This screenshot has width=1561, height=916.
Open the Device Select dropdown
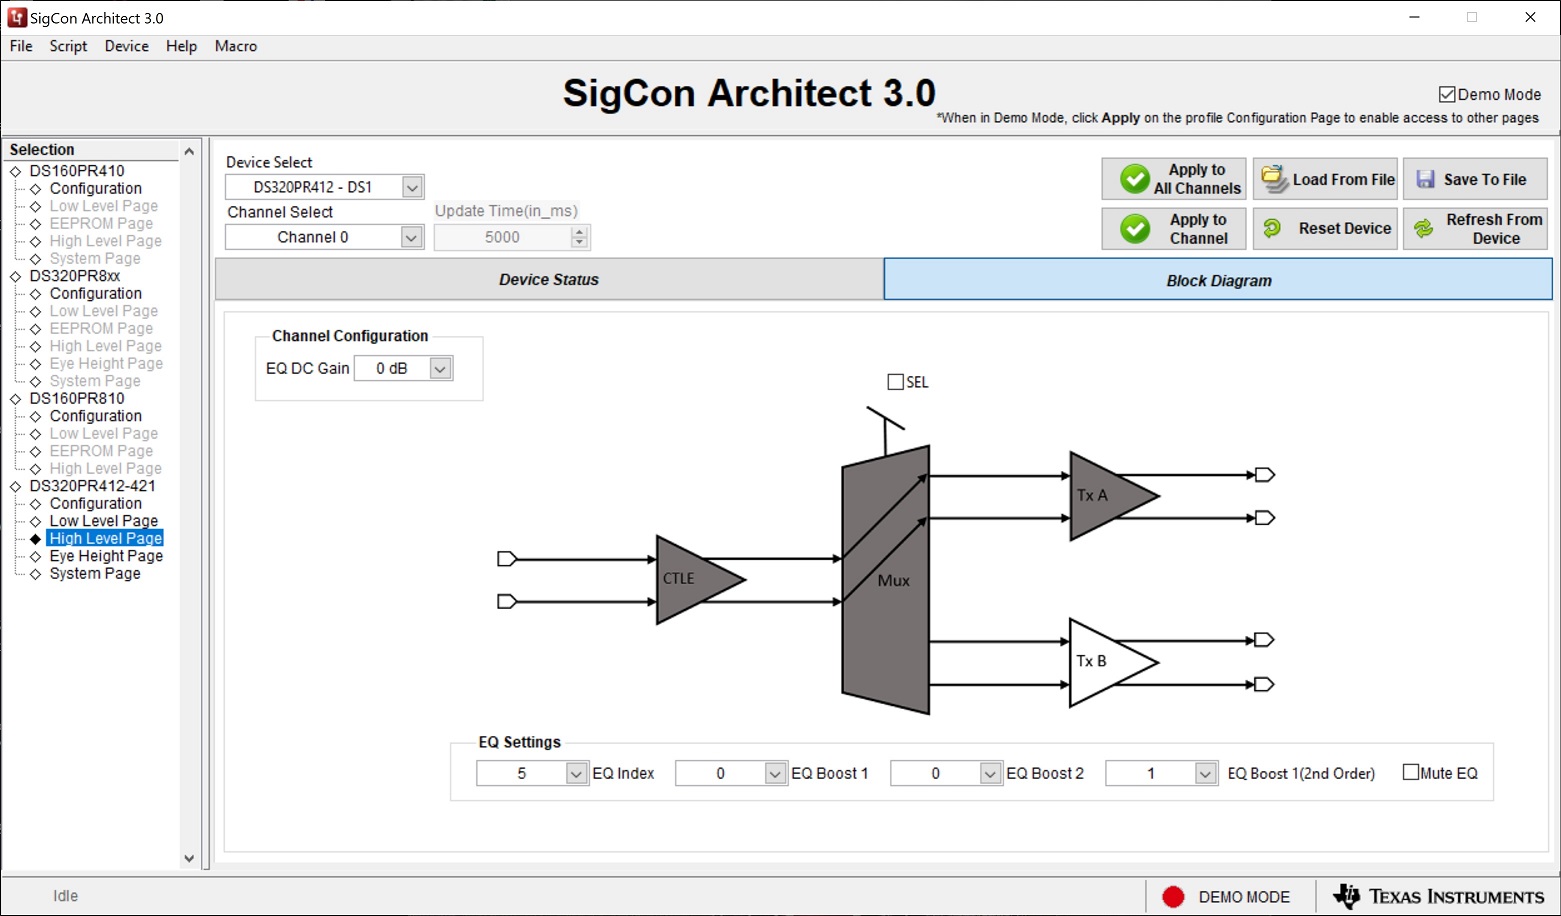tap(412, 187)
